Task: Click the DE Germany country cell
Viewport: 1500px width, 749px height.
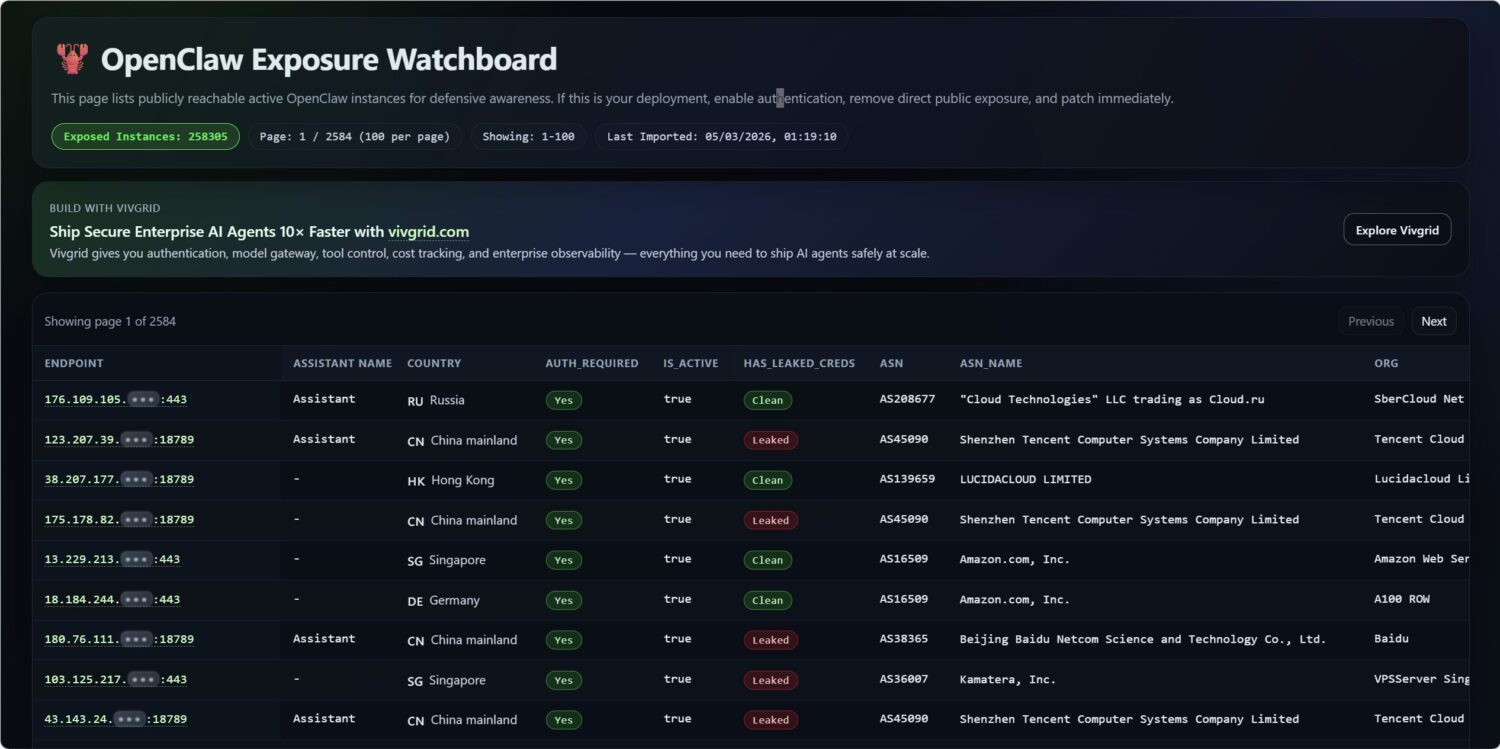Action: pyautogui.click(x=444, y=600)
